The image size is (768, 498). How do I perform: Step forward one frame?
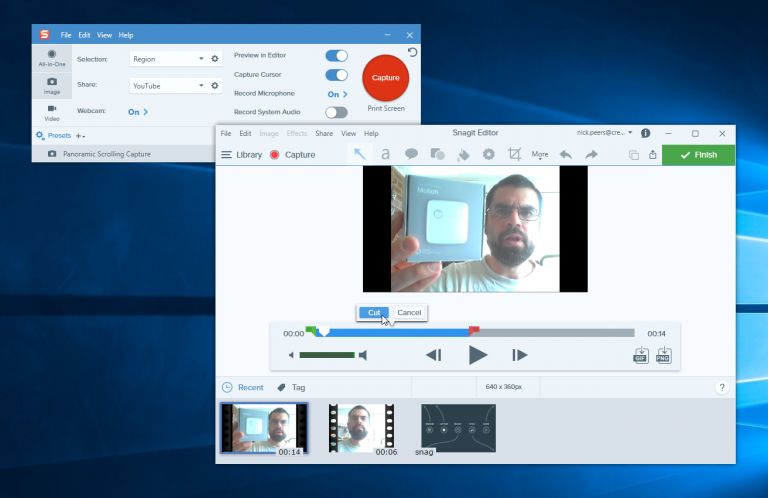click(x=519, y=355)
